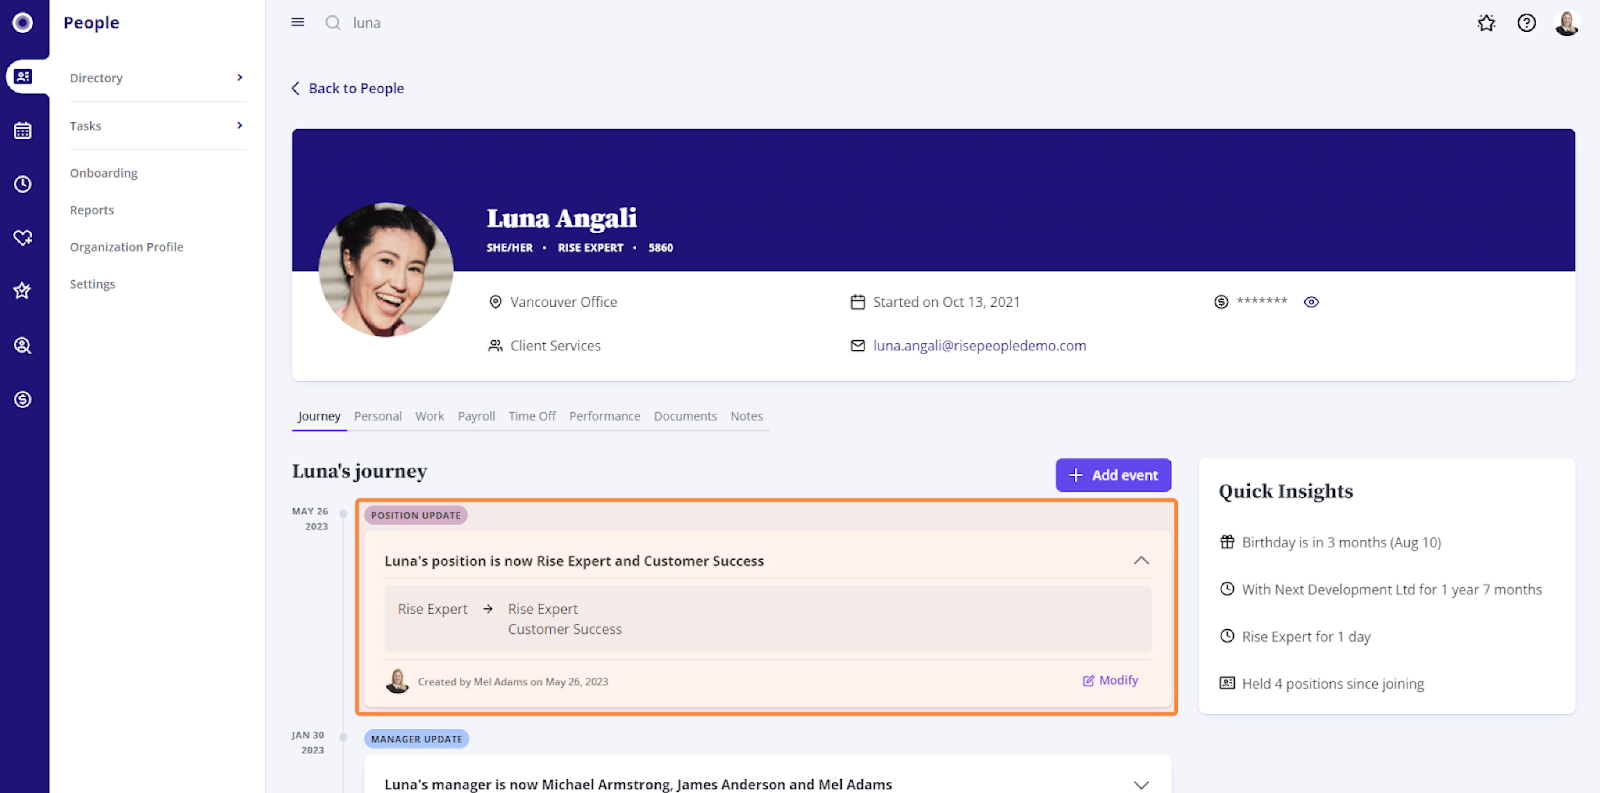Open the recruiting search-person sidebar icon
Viewport: 1600px width, 793px height.
[23, 346]
